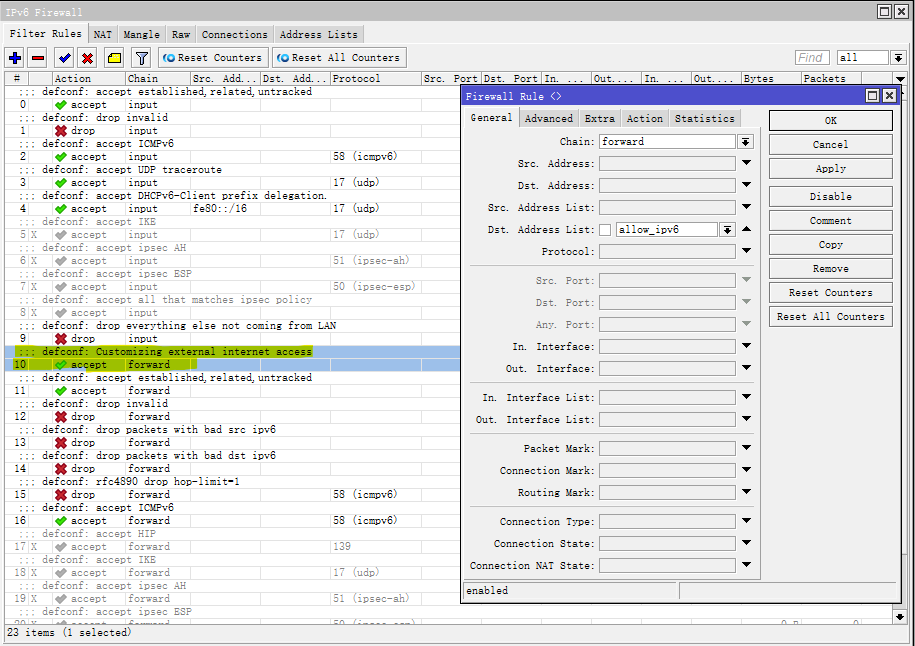Image resolution: width=915 pixels, height=646 pixels.
Task: Enable rule using blue checkmark icon
Action: point(64,58)
